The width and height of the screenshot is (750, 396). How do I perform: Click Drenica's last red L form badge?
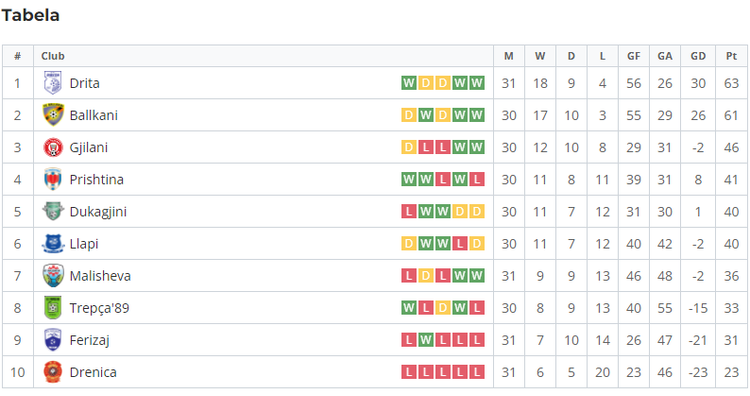pyautogui.click(x=476, y=372)
